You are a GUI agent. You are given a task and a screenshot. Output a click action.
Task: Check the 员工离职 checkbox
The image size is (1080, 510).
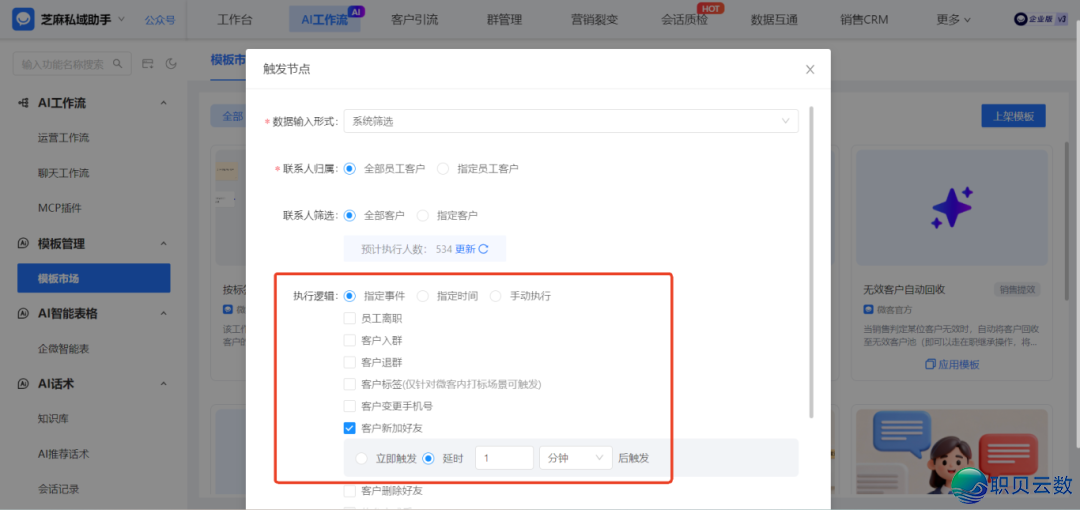point(350,318)
